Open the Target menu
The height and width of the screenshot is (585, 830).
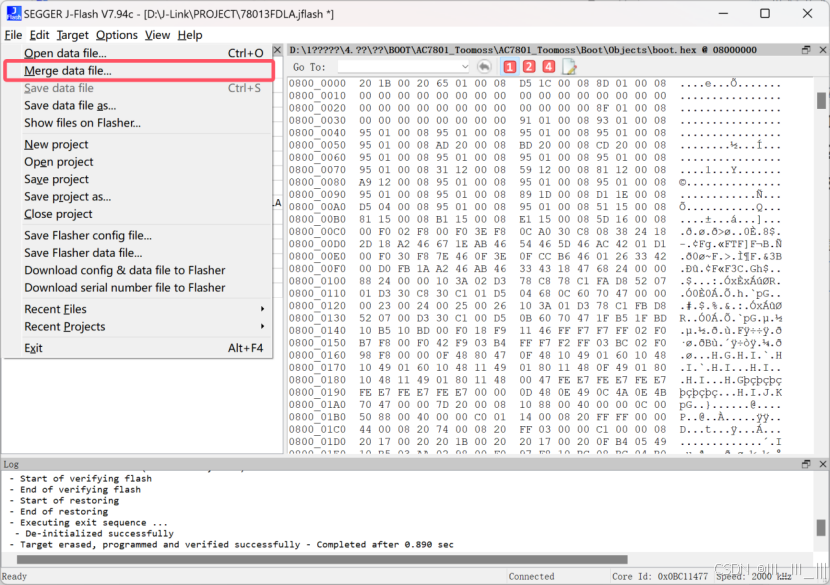pyautogui.click(x=73, y=35)
